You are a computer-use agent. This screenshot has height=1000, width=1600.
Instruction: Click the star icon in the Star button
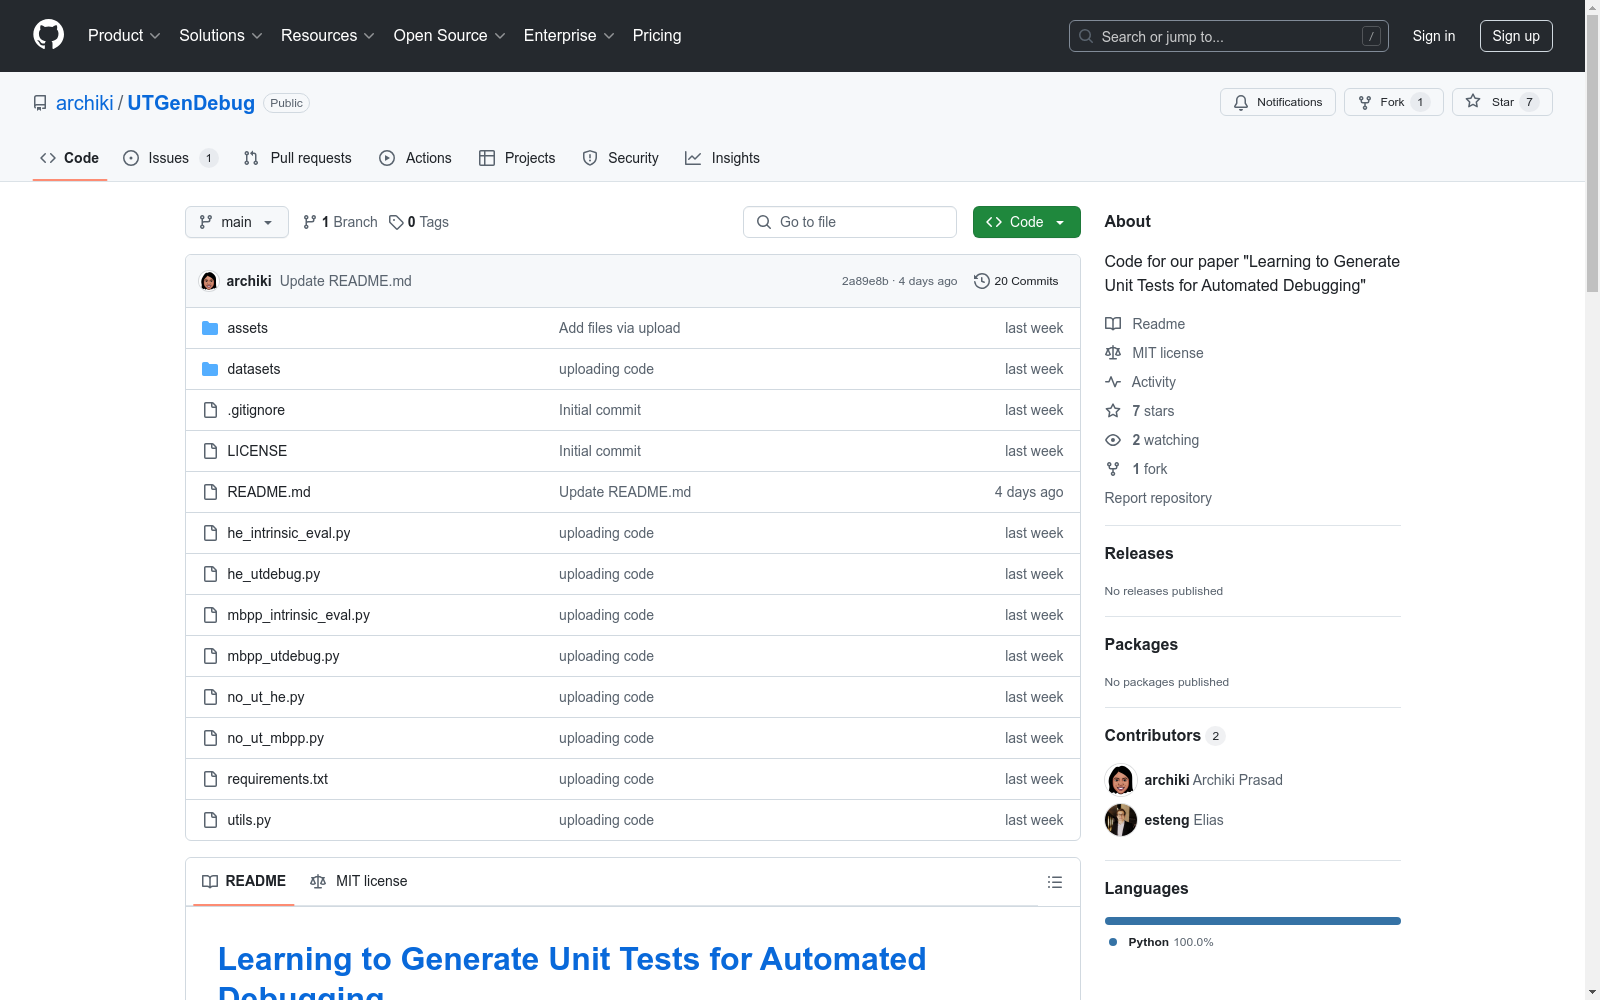[x=1473, y=101]
